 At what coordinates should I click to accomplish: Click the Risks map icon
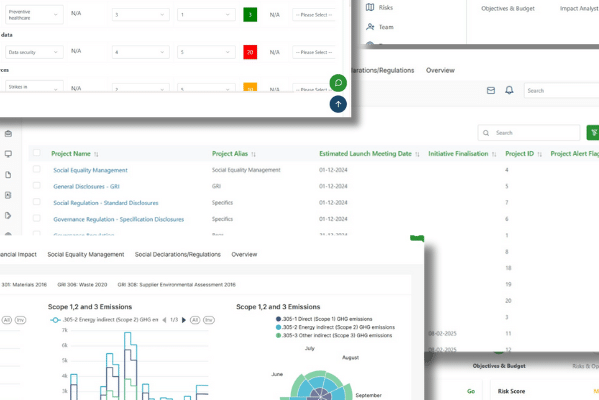coord(370,7)
